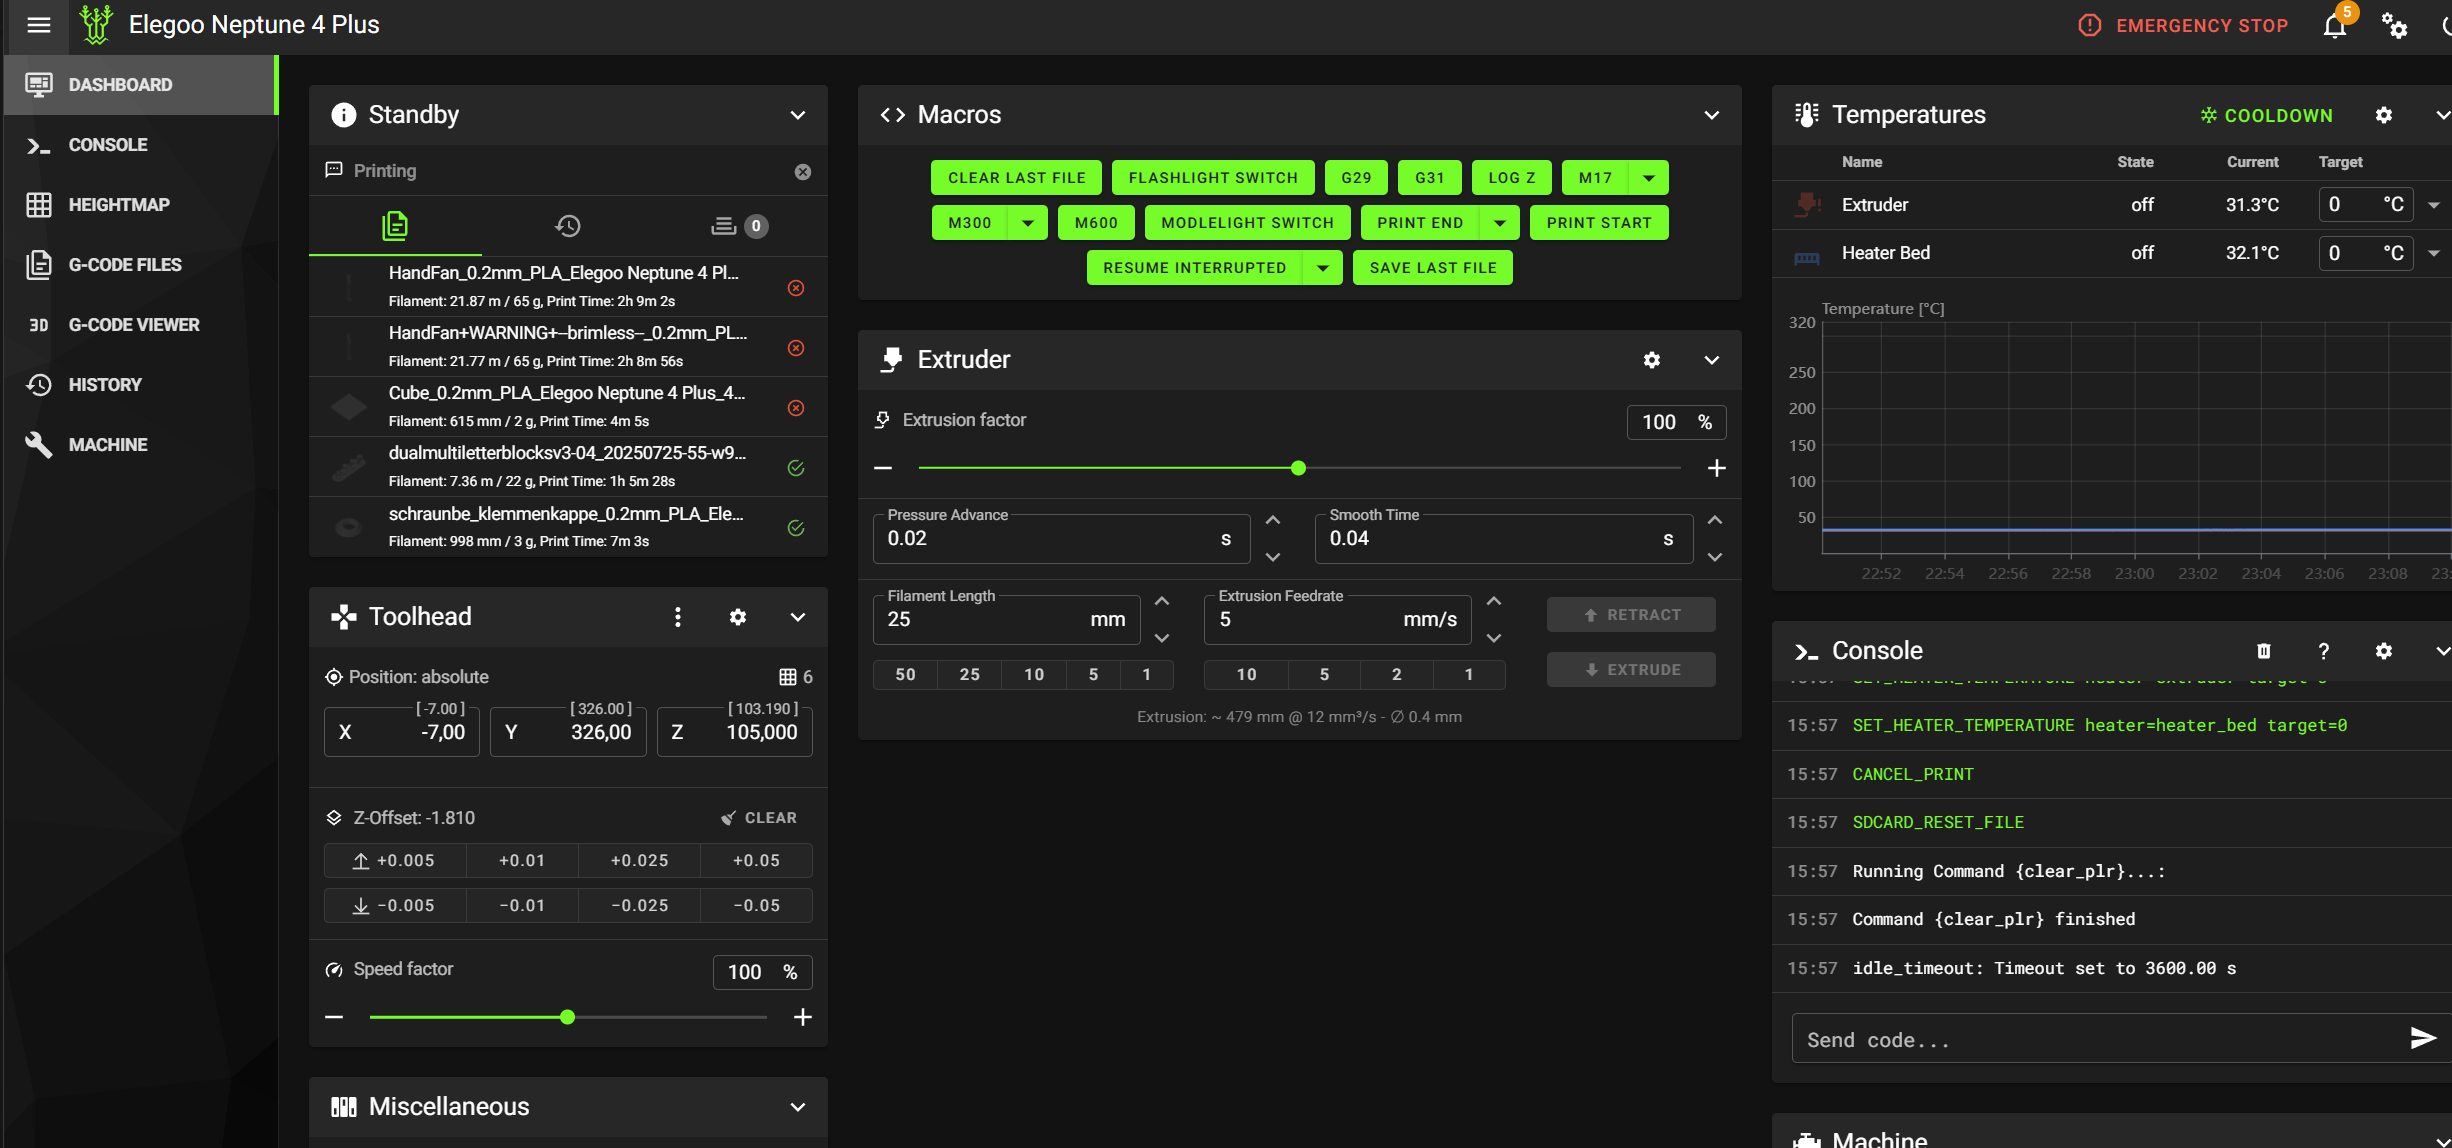Increase speed factor with plus icon

pyautogui.click(x=802, y=1017)
